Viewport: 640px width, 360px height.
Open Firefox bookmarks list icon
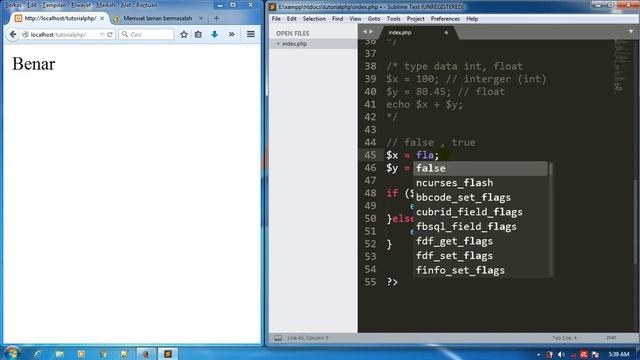(198, 35)
